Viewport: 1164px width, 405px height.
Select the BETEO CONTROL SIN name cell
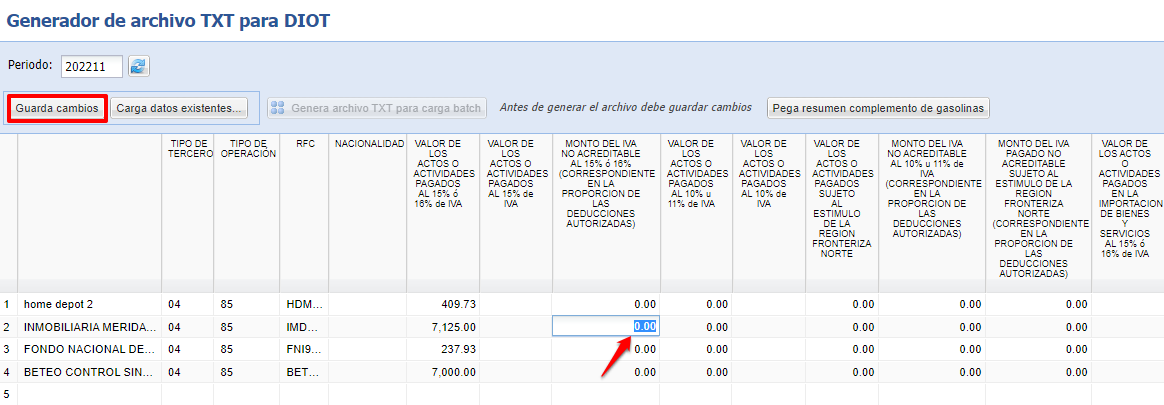pyautogui.click(x=90, y=372)
